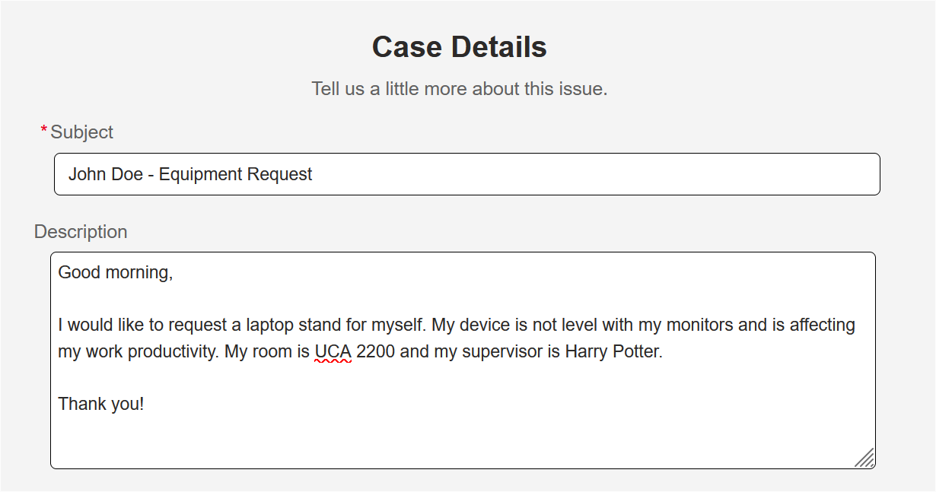Click the room number 2200
Viewport: 936px width, 492px height.
(x=375, y=352)
